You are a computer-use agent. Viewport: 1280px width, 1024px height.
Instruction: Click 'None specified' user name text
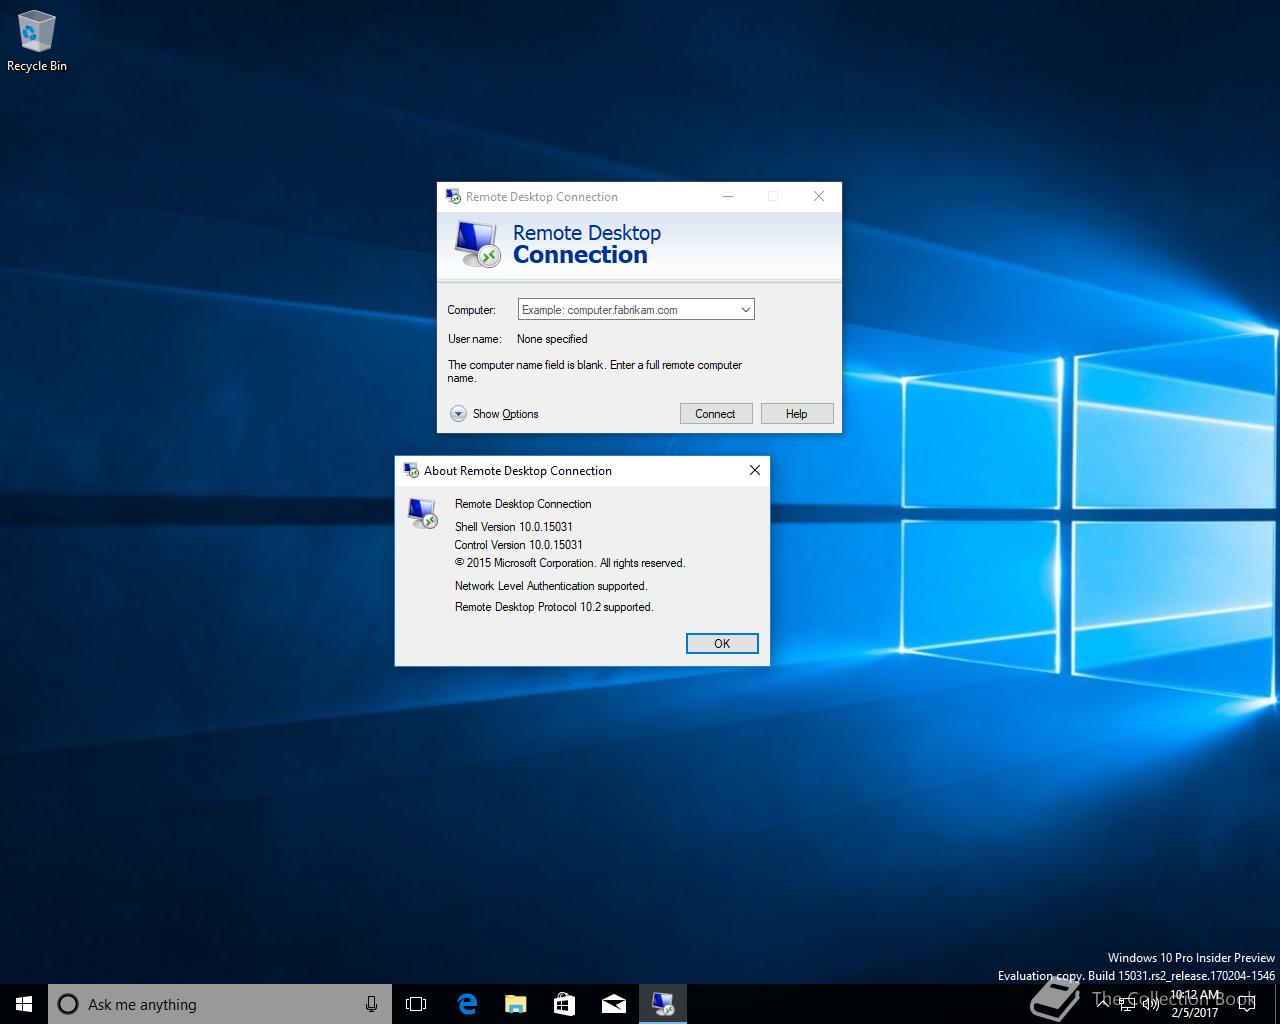click(552, 339)
